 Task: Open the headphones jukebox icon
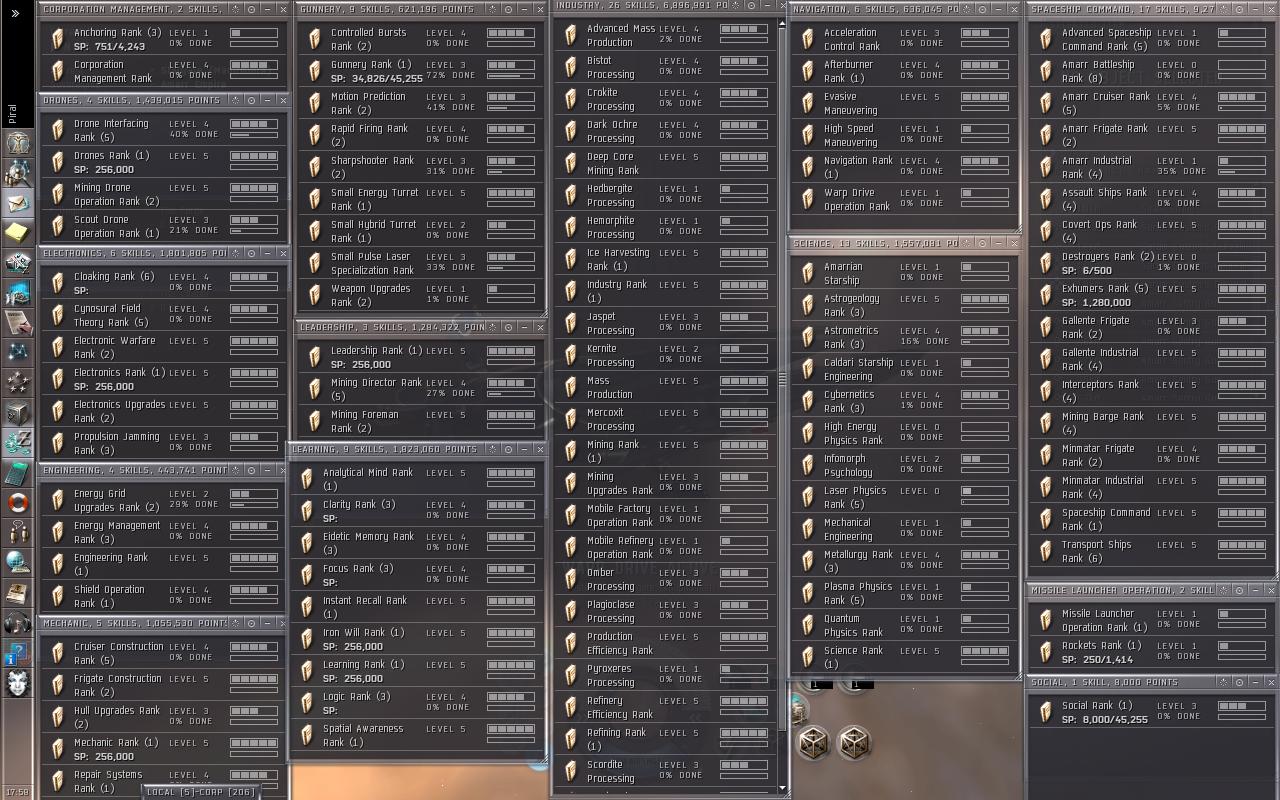click(x=18, y=624)
